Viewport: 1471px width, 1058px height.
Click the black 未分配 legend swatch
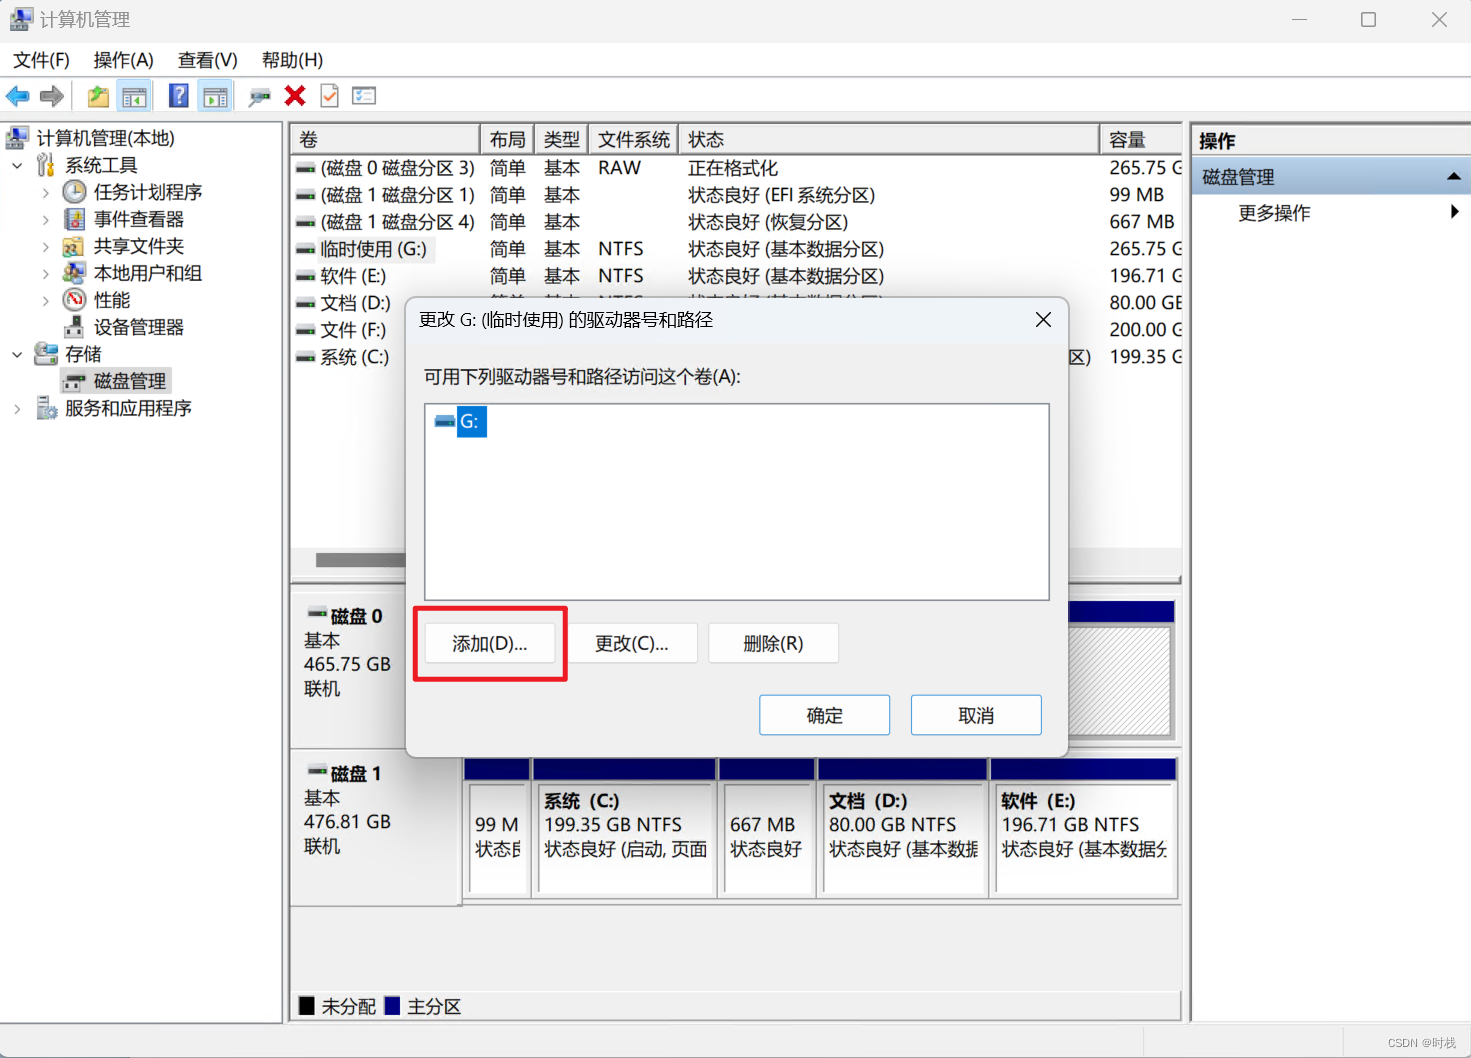[x=307, y=1005]
